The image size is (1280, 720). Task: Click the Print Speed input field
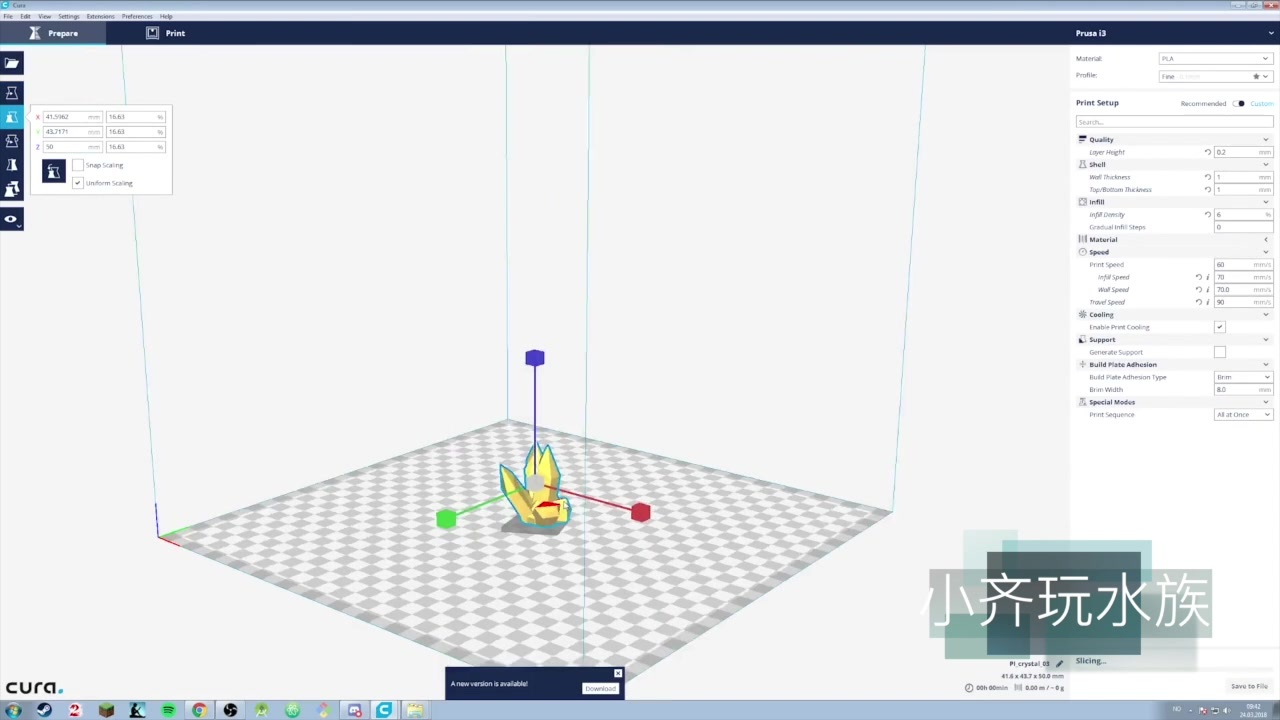1243,264
